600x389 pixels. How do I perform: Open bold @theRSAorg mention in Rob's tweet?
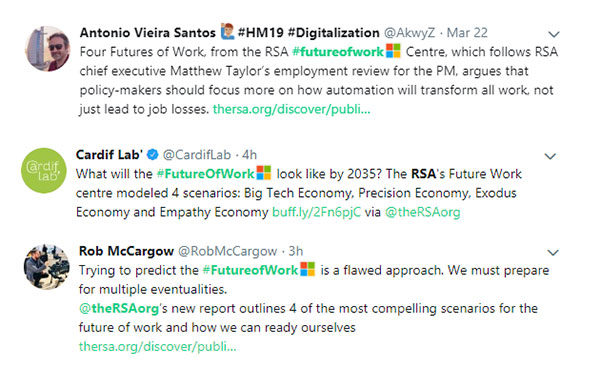pos(119,308)
